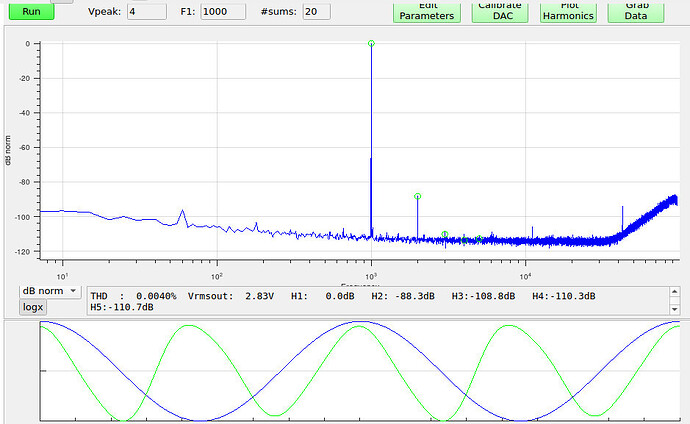The height and width of the screenshot is (424, 690).
Task: Open the dB norm dropdown
Action: pos(50,291)
